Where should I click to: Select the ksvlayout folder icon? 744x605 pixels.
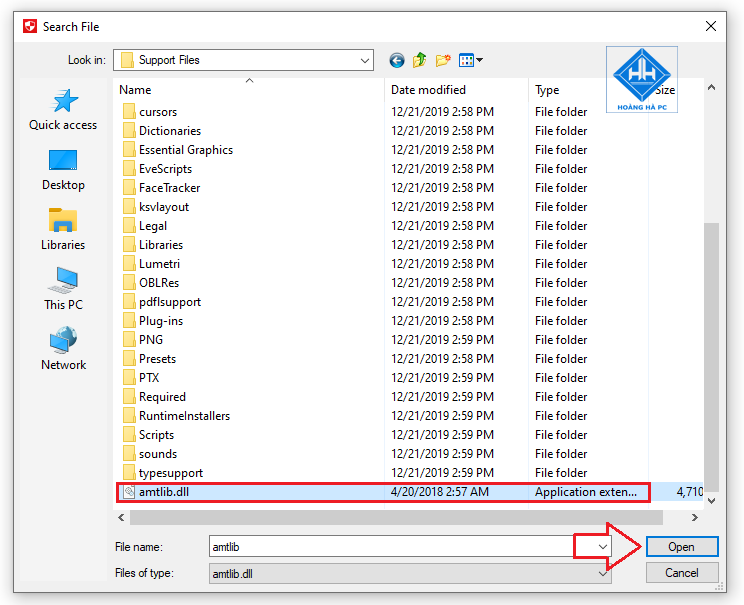click(x=129, y=206)
